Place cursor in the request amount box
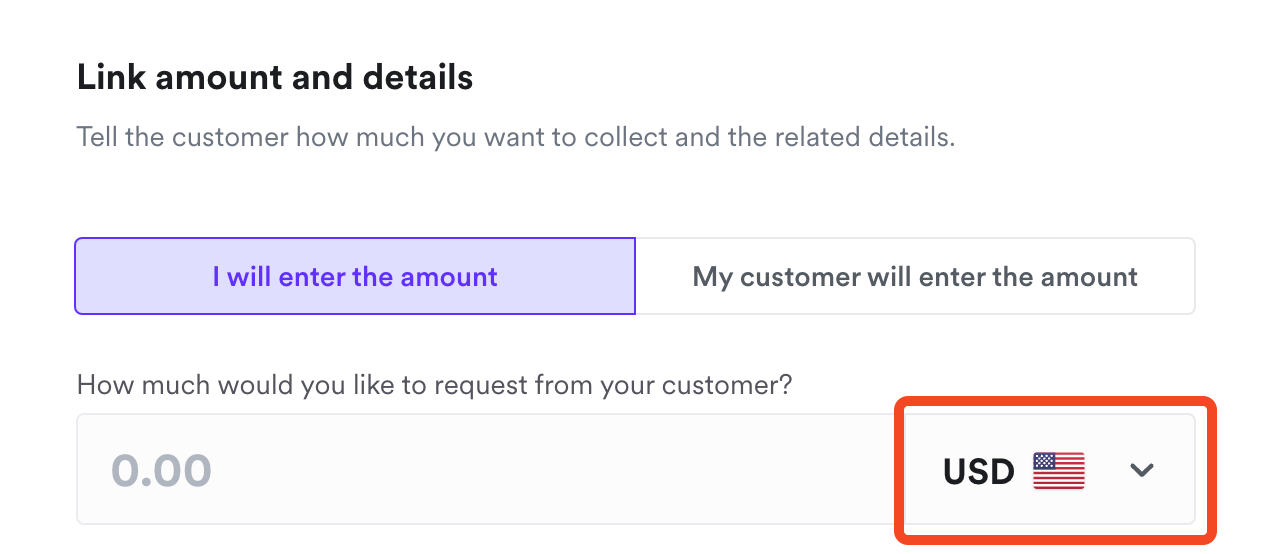 490,470
